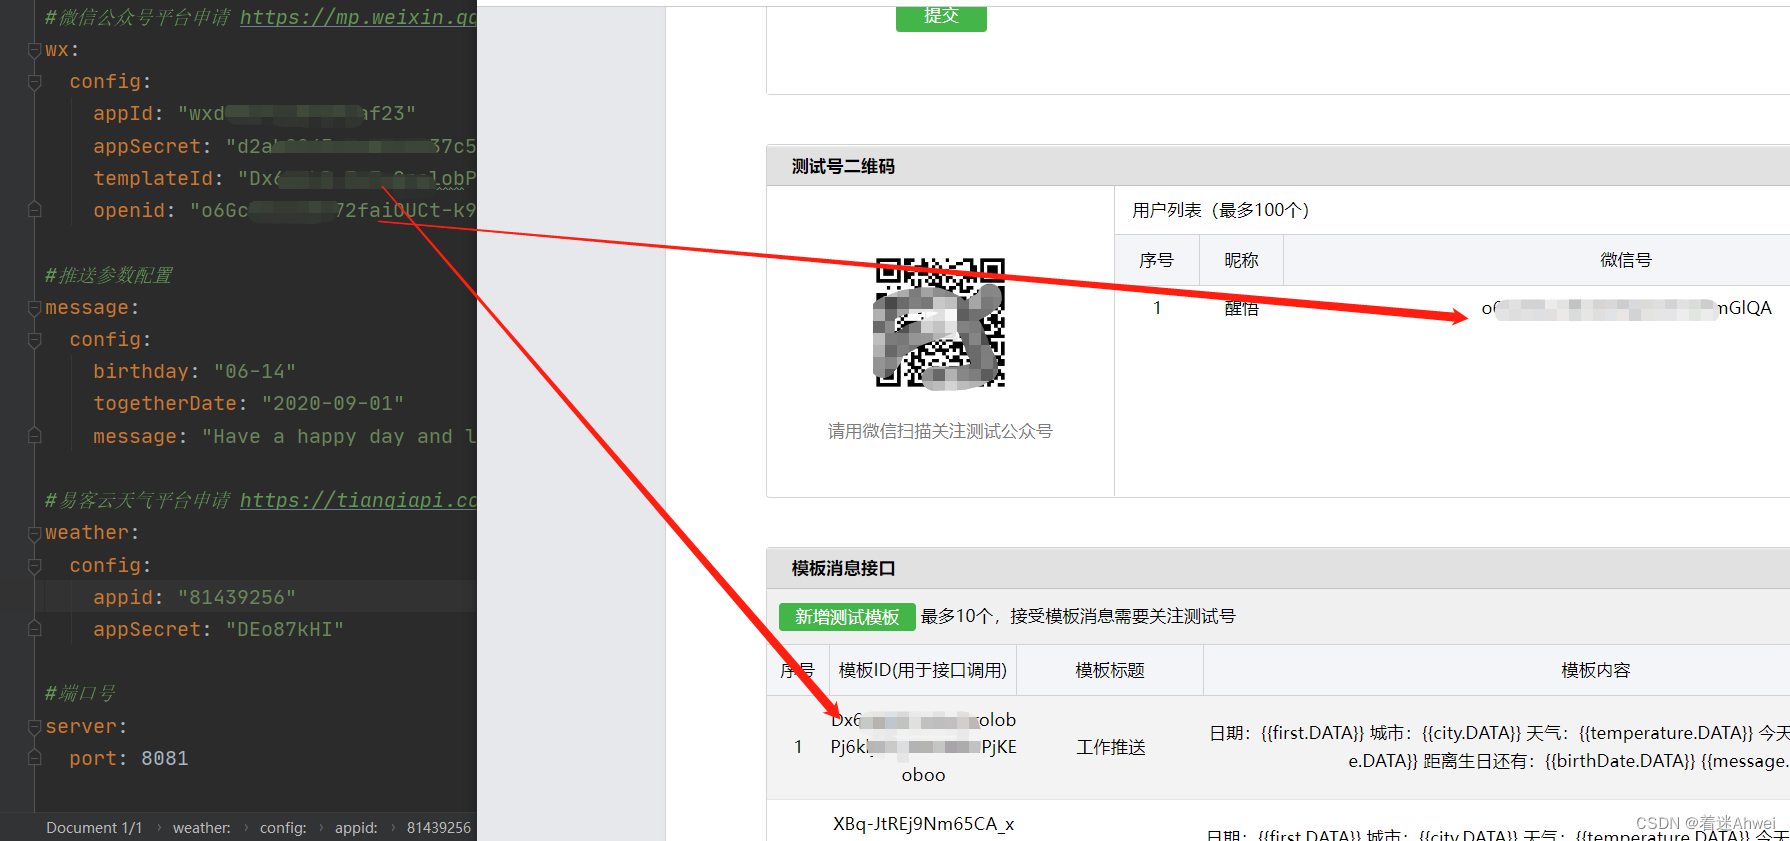
Task: Click template ID starting with Dx6
Action: (923, 747)
